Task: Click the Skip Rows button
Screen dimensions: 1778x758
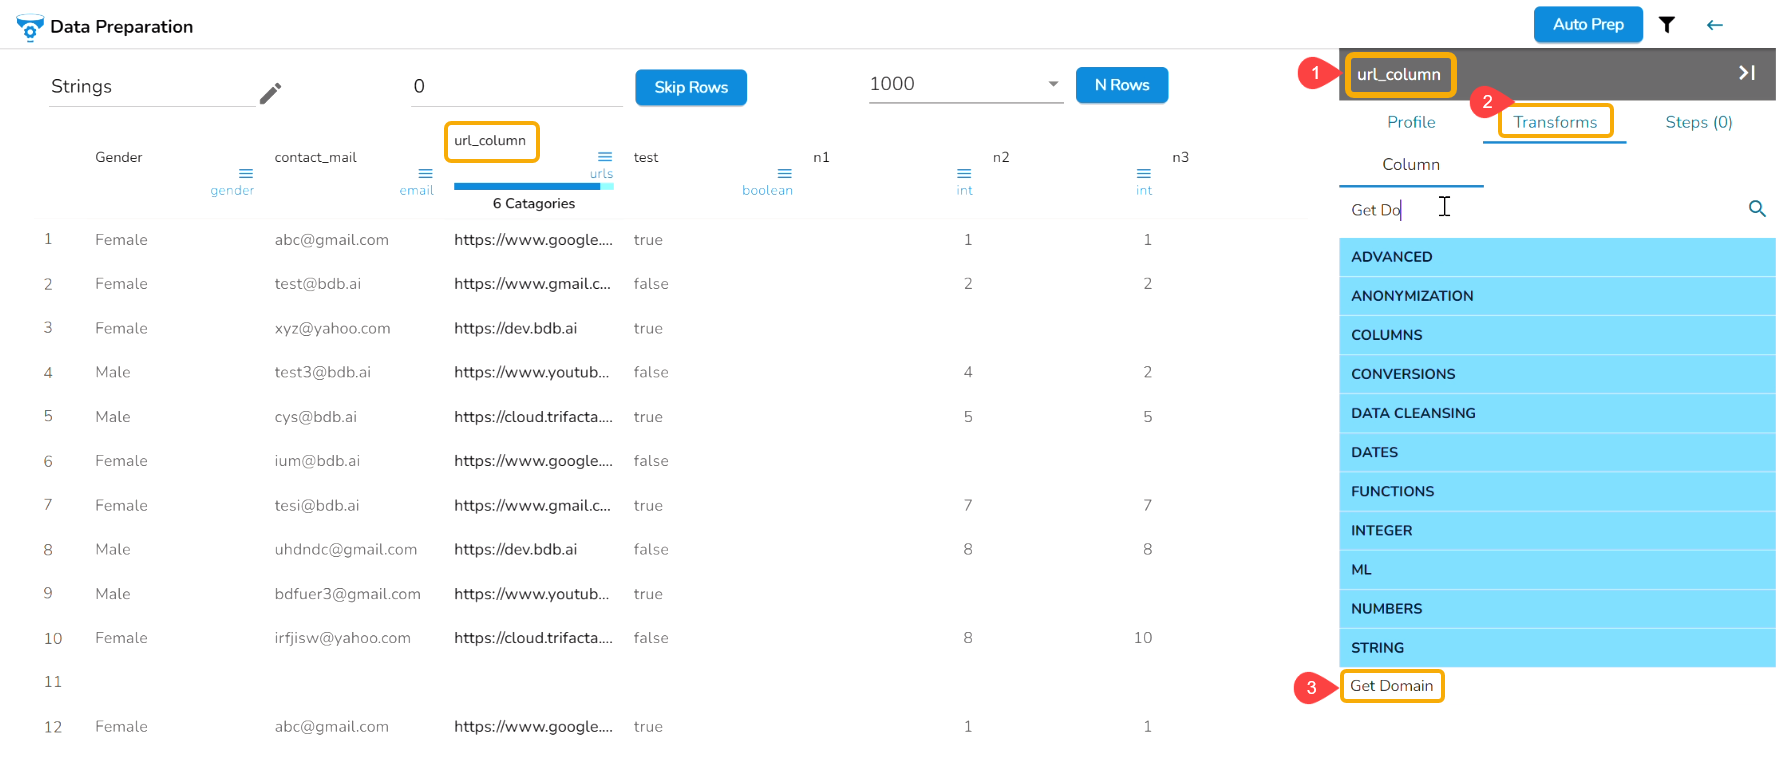Action: coord(690,87)
